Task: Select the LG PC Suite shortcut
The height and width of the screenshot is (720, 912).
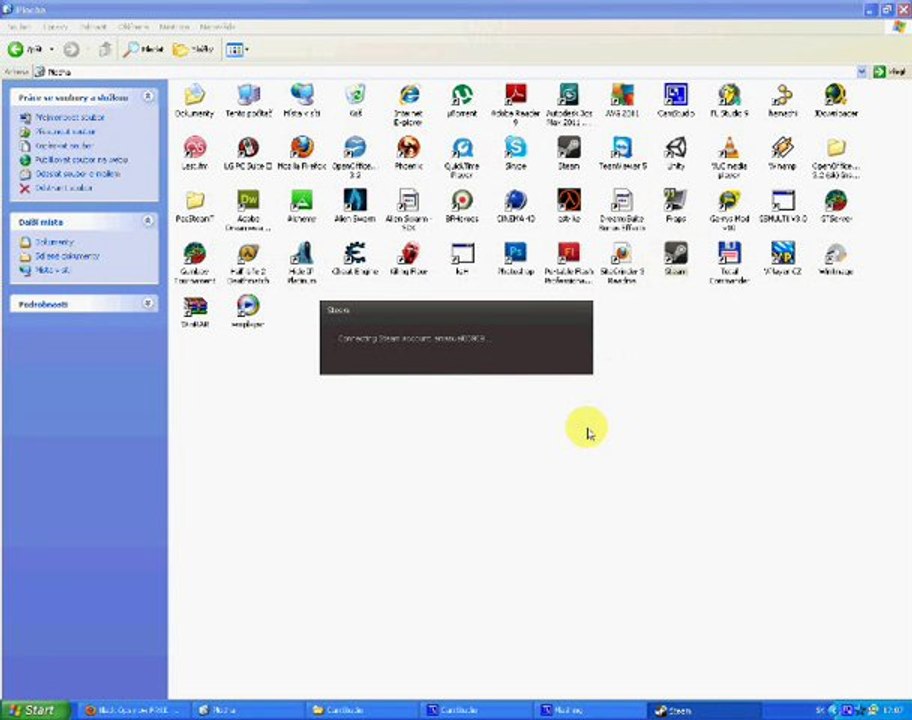Action: (x=248, y=154)
